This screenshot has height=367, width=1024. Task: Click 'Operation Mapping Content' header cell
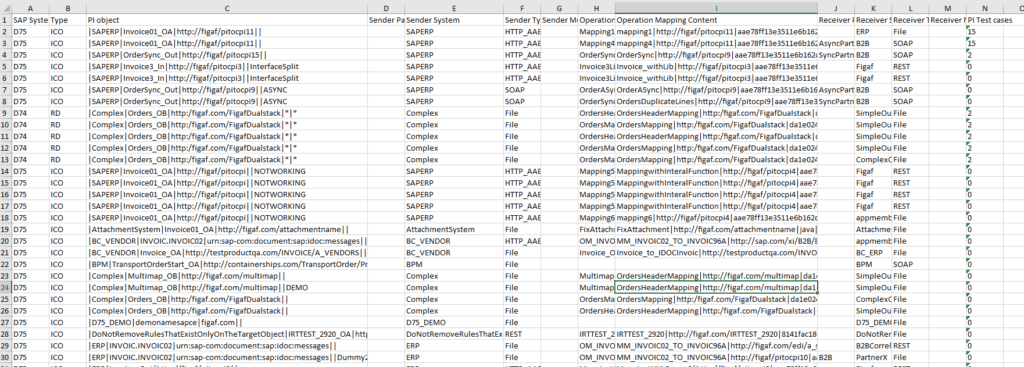(716, 20)
